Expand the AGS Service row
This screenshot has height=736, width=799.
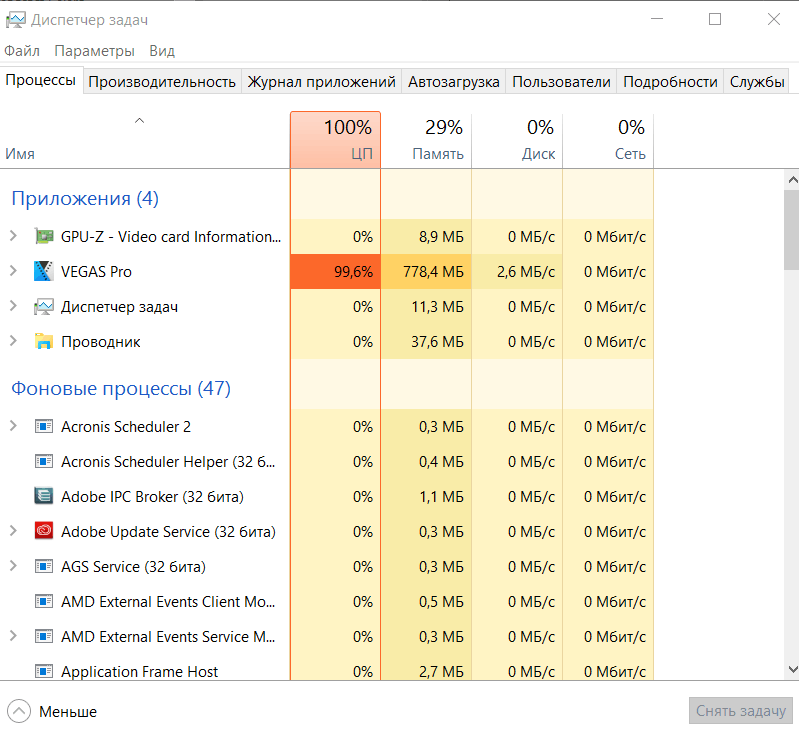(13, 566)
